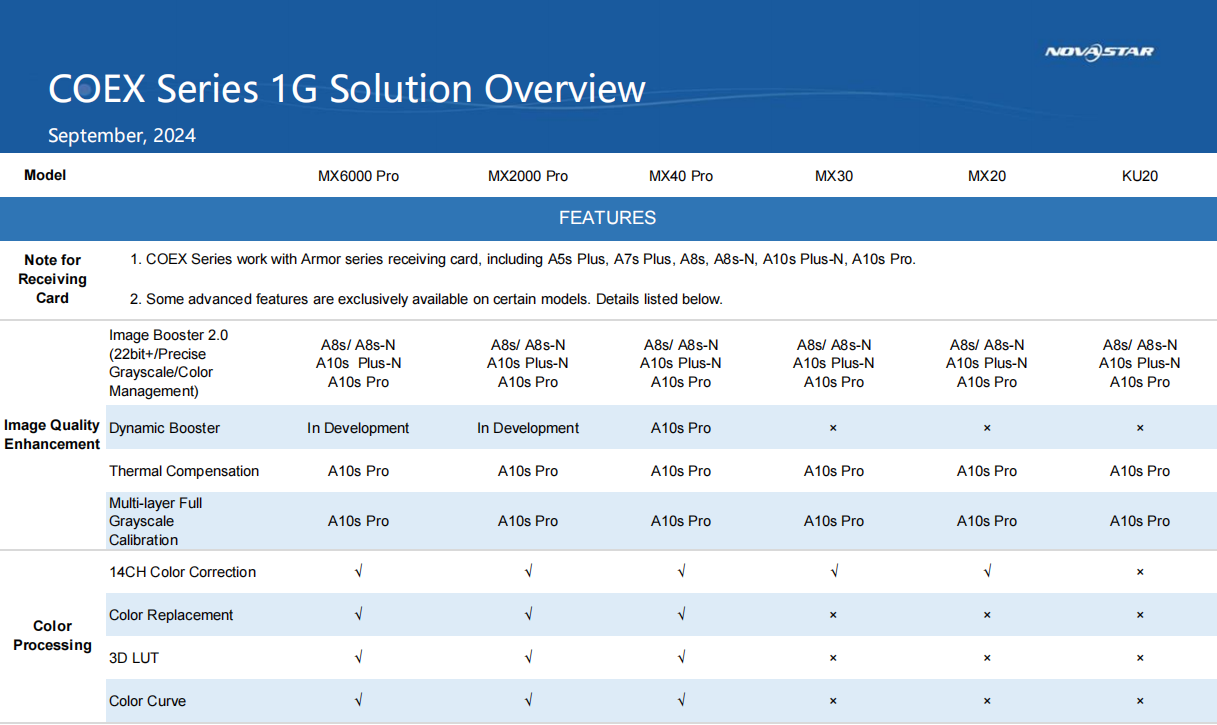
Task: Select the "Color Replacement" feature label
Action: point(171,615)
